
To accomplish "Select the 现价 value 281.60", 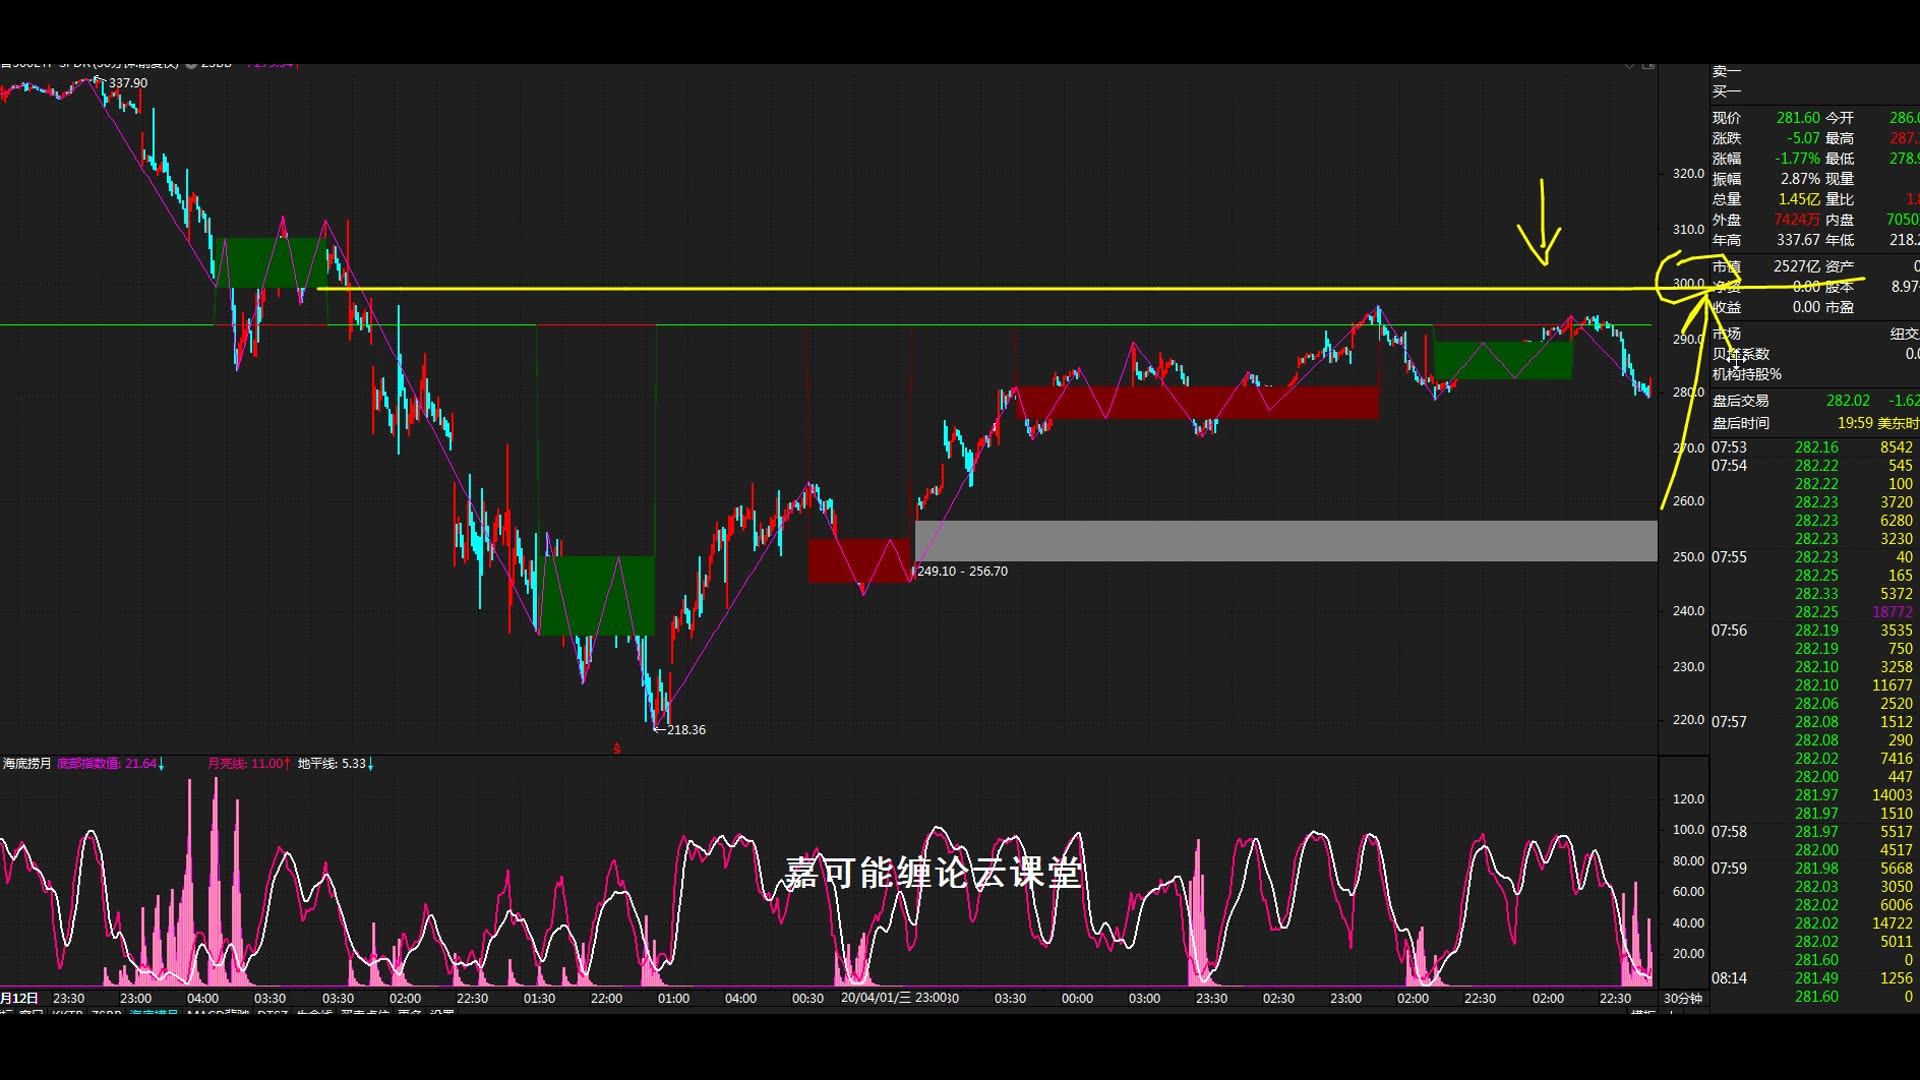I will [1798, 118].
